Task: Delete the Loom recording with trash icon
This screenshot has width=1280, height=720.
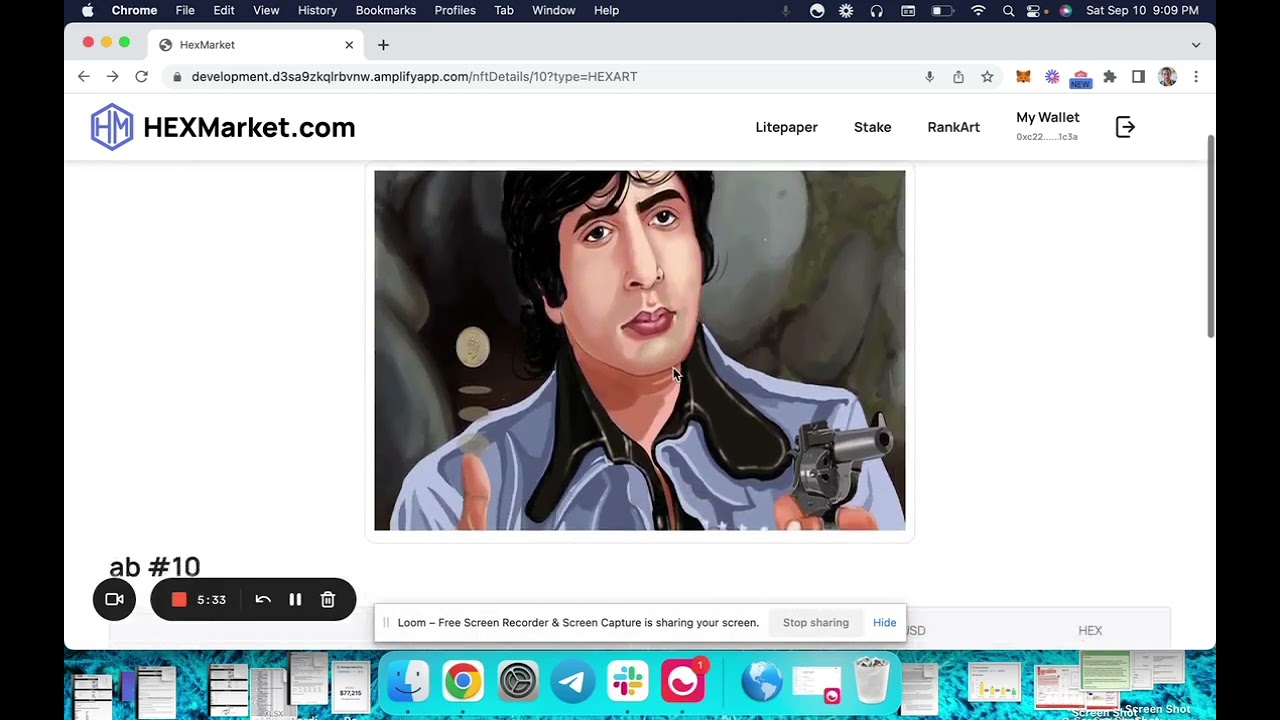Action: (x=327, y=599)
